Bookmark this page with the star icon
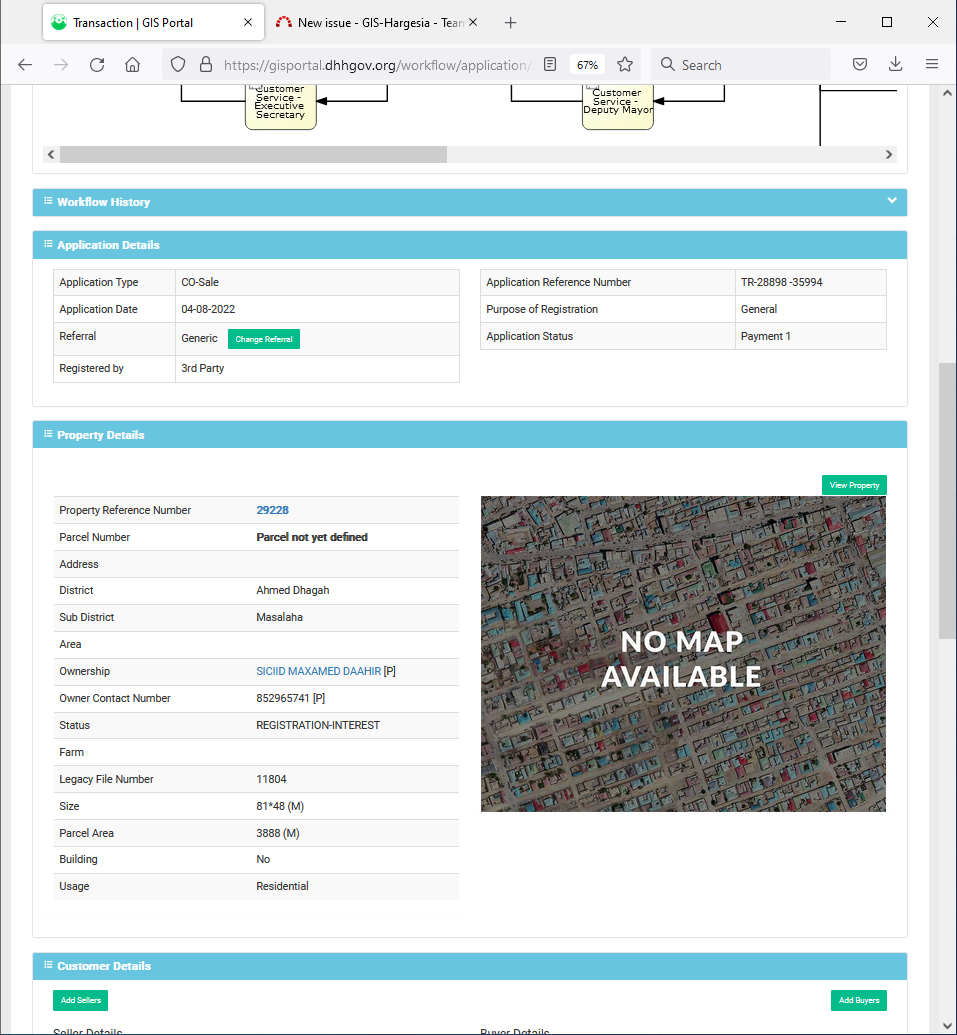This screenshot has height=1035, width=957. click(x=625, y=65)
